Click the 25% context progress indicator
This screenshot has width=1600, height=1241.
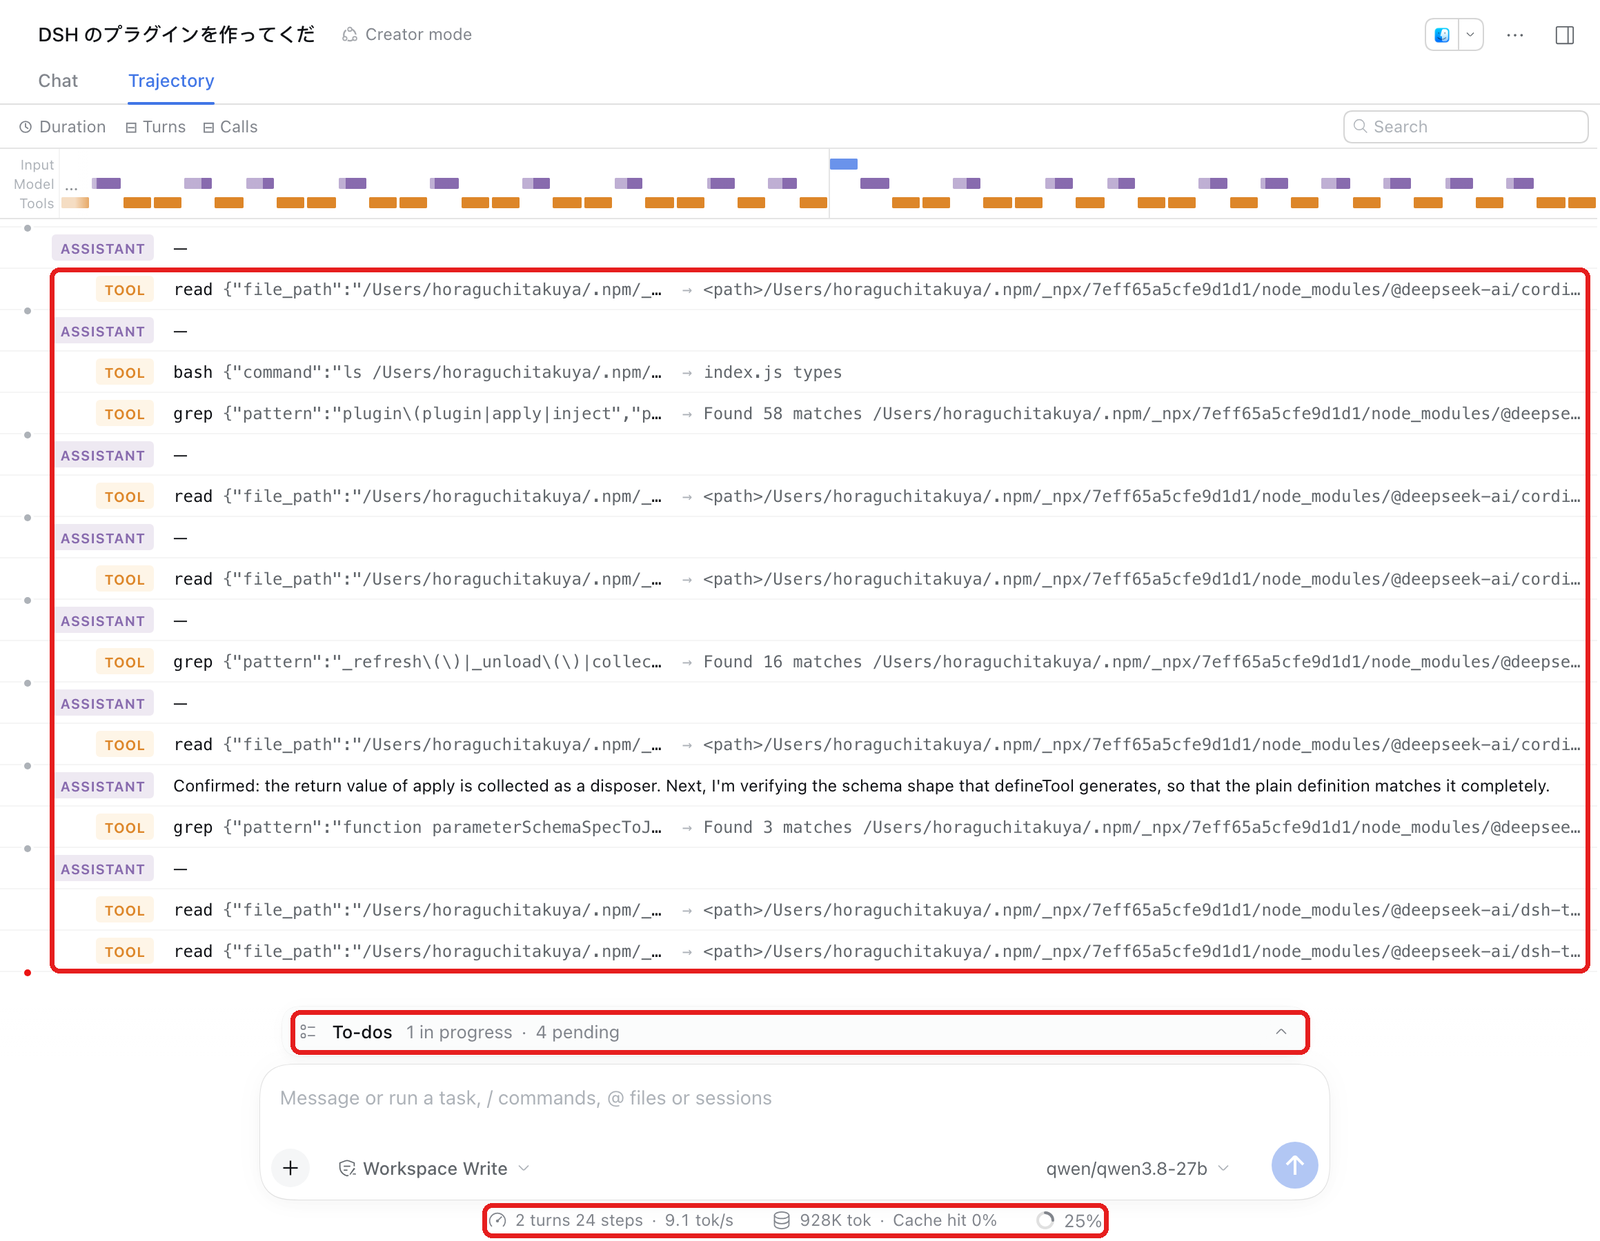1069,1220
